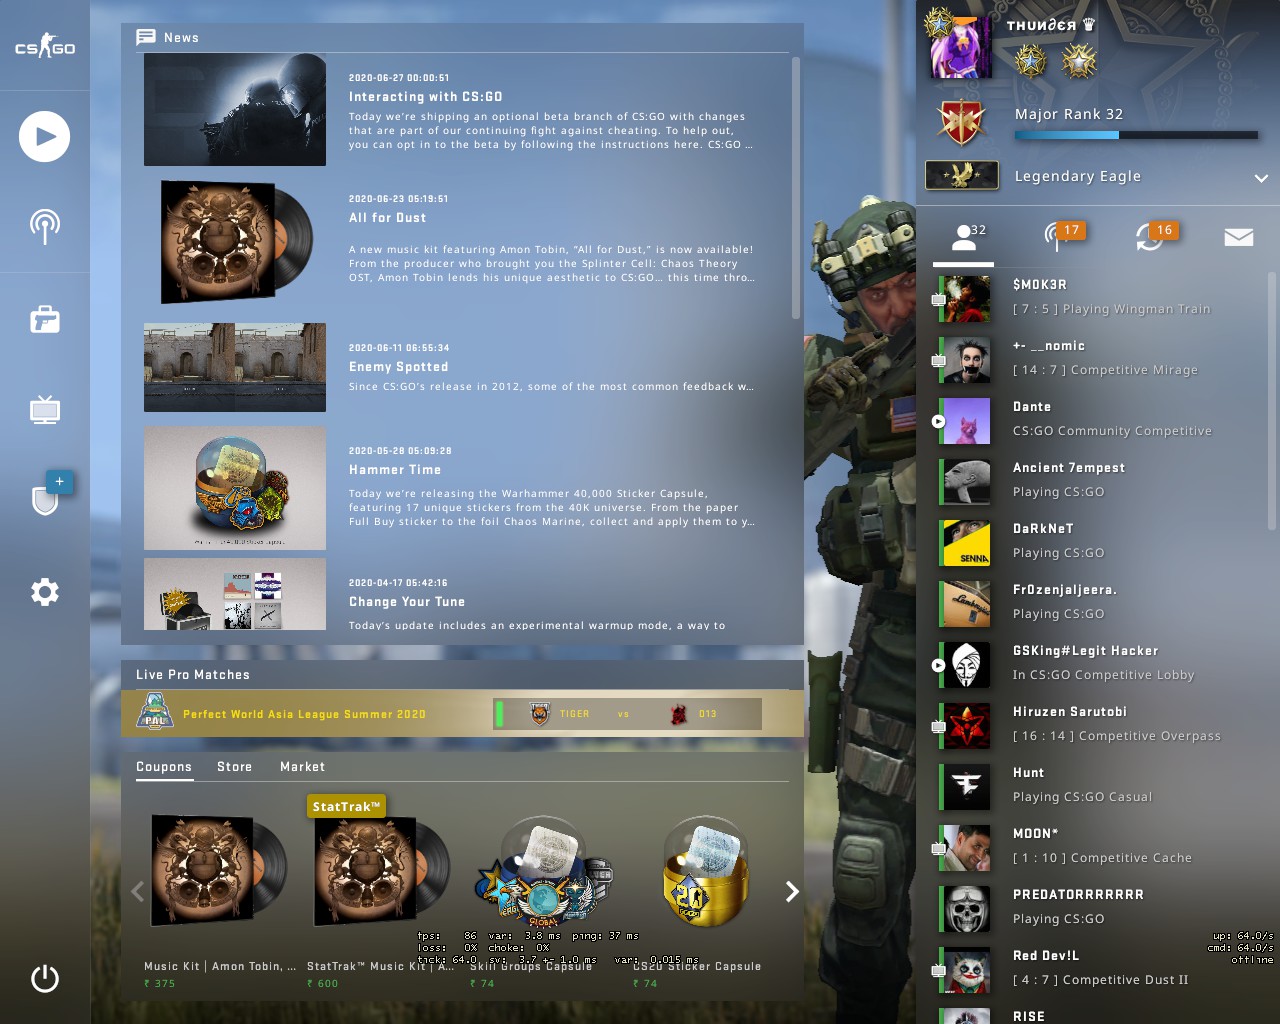
Task: Click the StatTrak label on music kit
Action: (x=346, y=806)
